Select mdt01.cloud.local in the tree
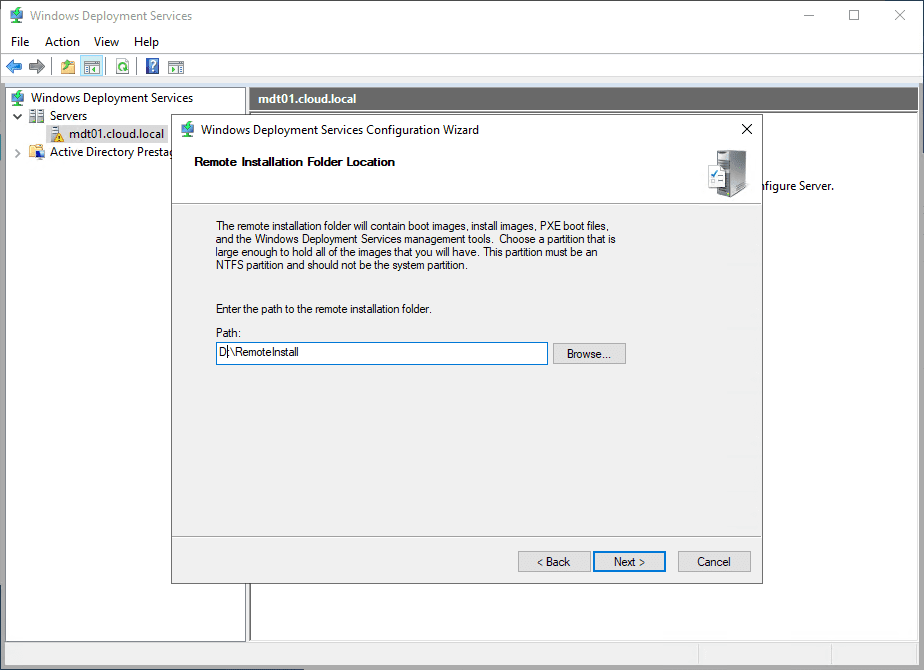Screen dimensions: 924x670 pyautogui.click(x=117, y=134)
